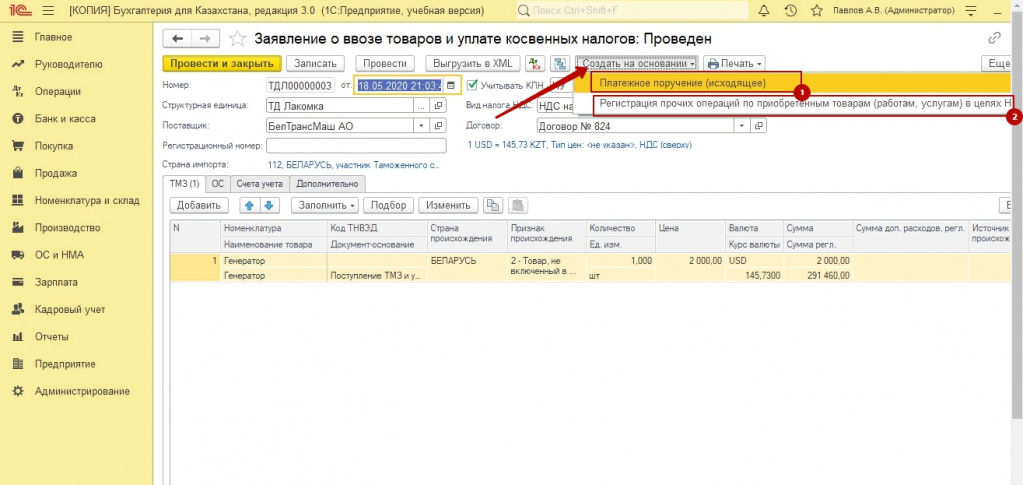Select the 291 460,00 sum cell
Viewport: 1023px width, 485px height.
[x=818, y=276]
